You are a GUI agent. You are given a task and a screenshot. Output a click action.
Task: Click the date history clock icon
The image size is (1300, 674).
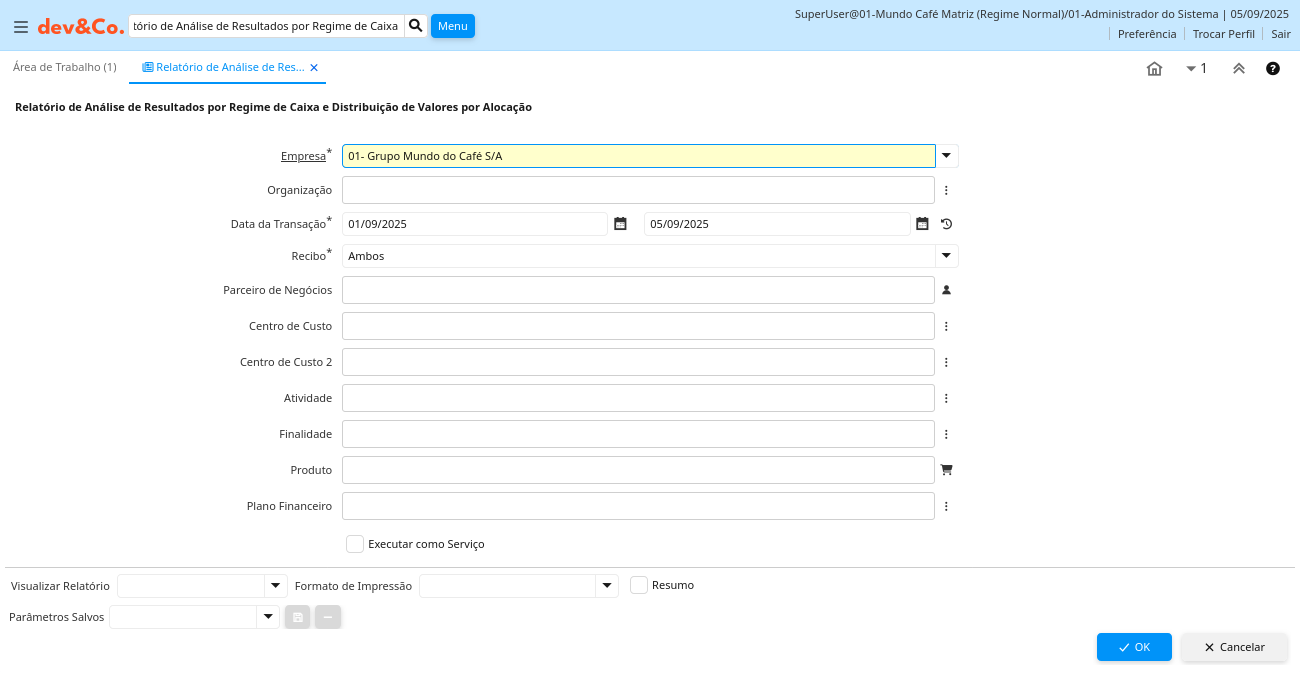[x=946, y=224]
